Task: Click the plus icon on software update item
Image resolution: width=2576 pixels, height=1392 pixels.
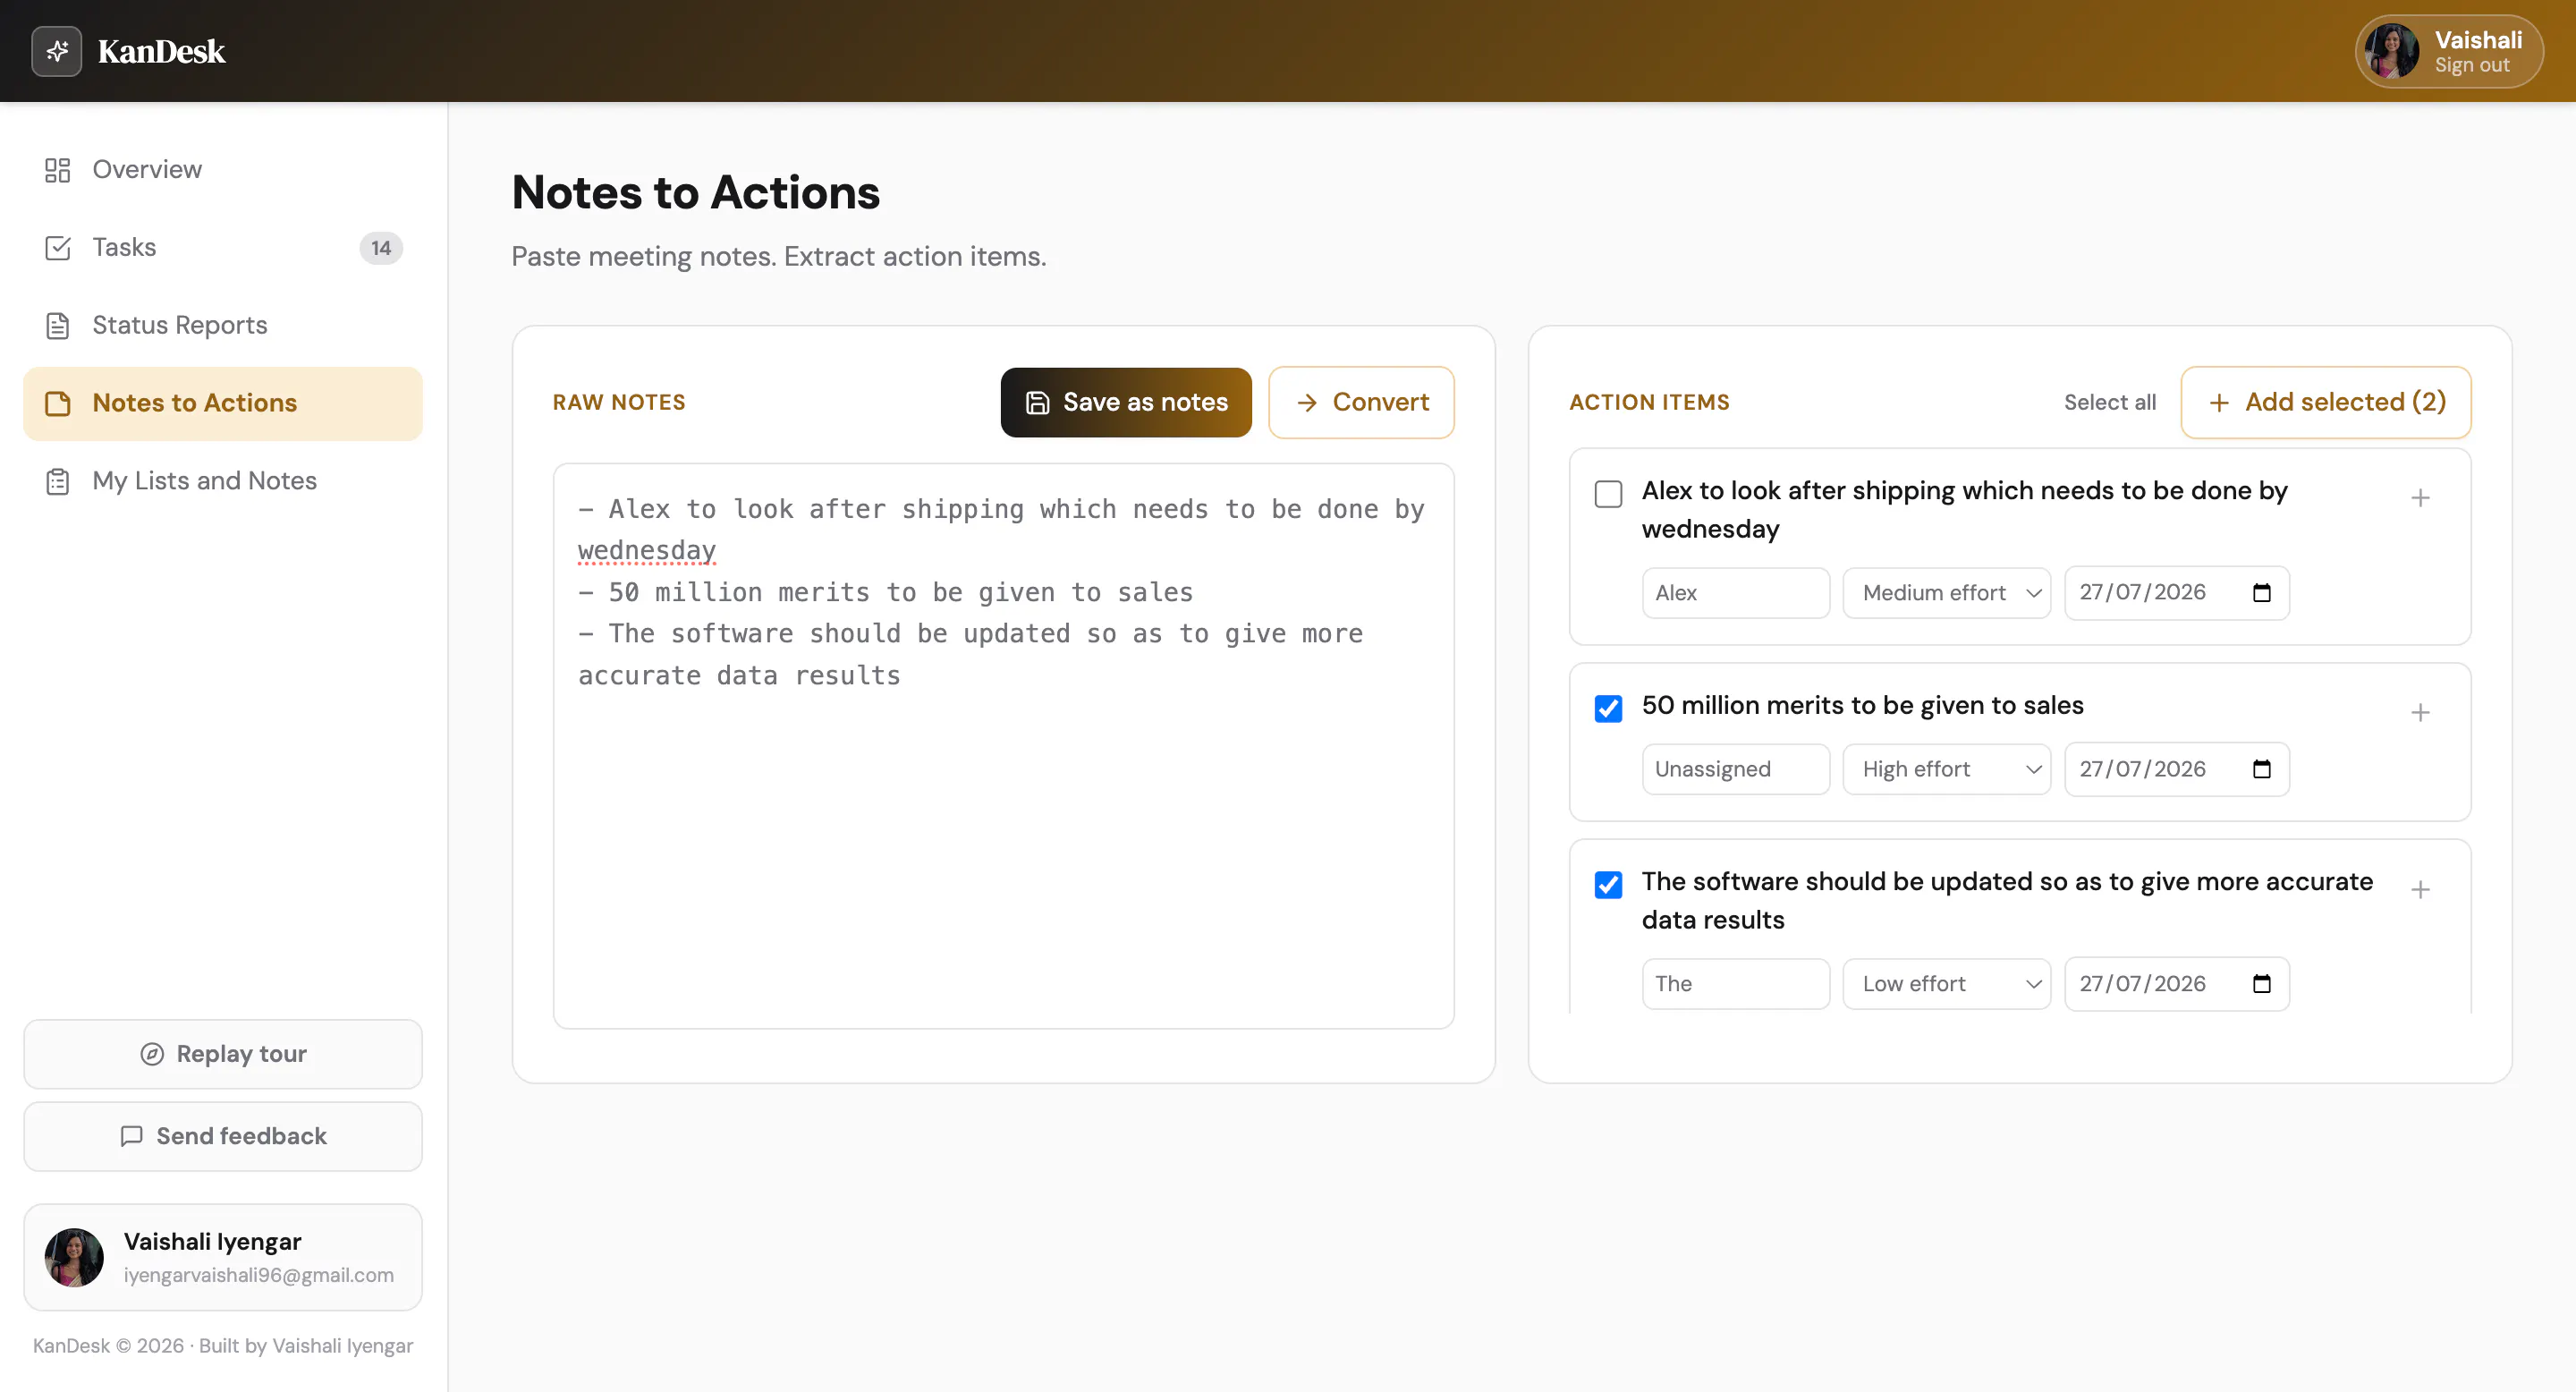Action: click(2420, 890)
